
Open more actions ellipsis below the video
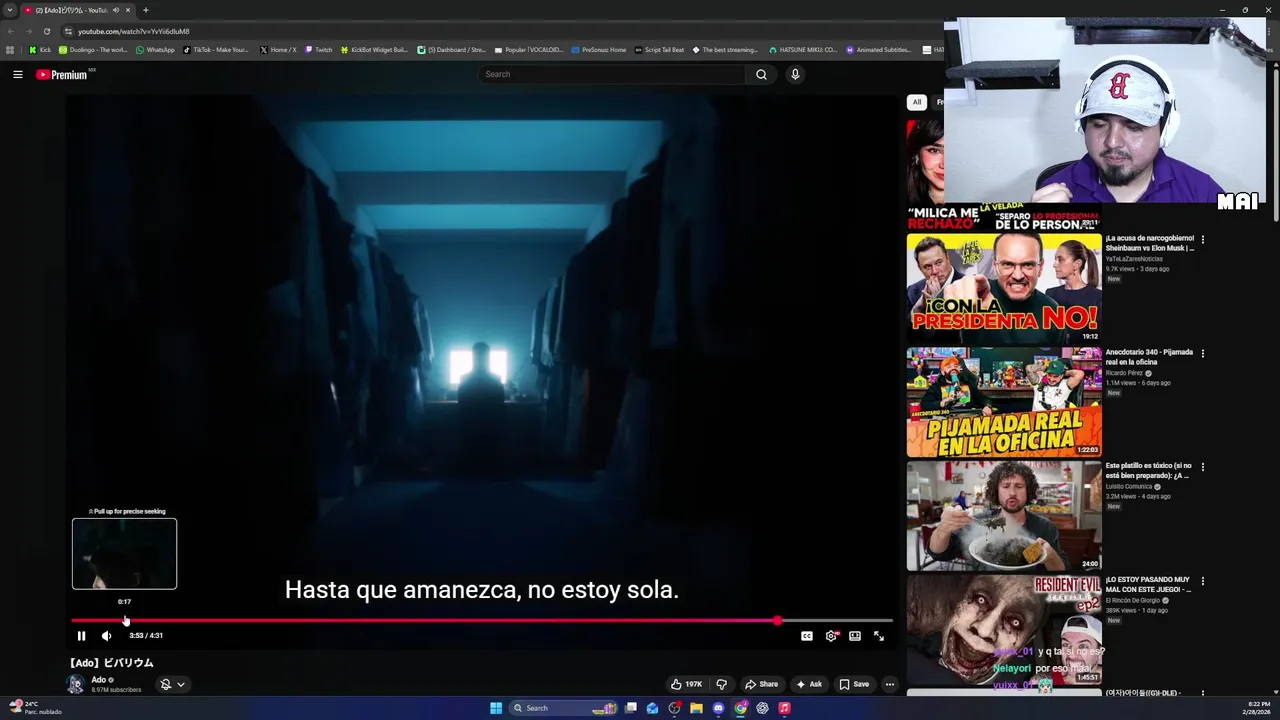pos(889,684)
